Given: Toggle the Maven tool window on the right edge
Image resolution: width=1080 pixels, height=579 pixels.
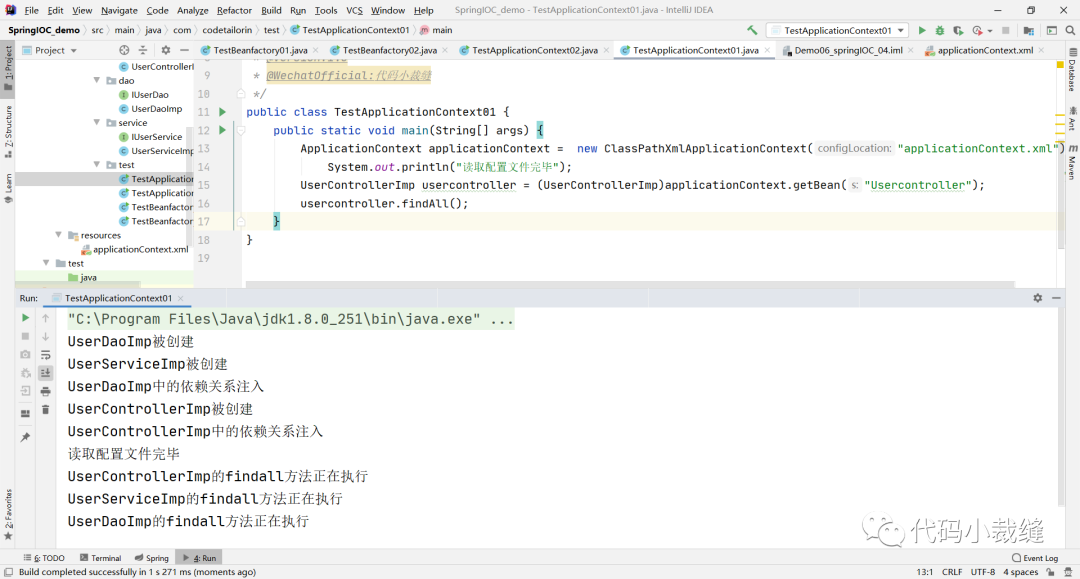Looking at the screenshot, I should pyautogui.click(x=1072, y=162).
